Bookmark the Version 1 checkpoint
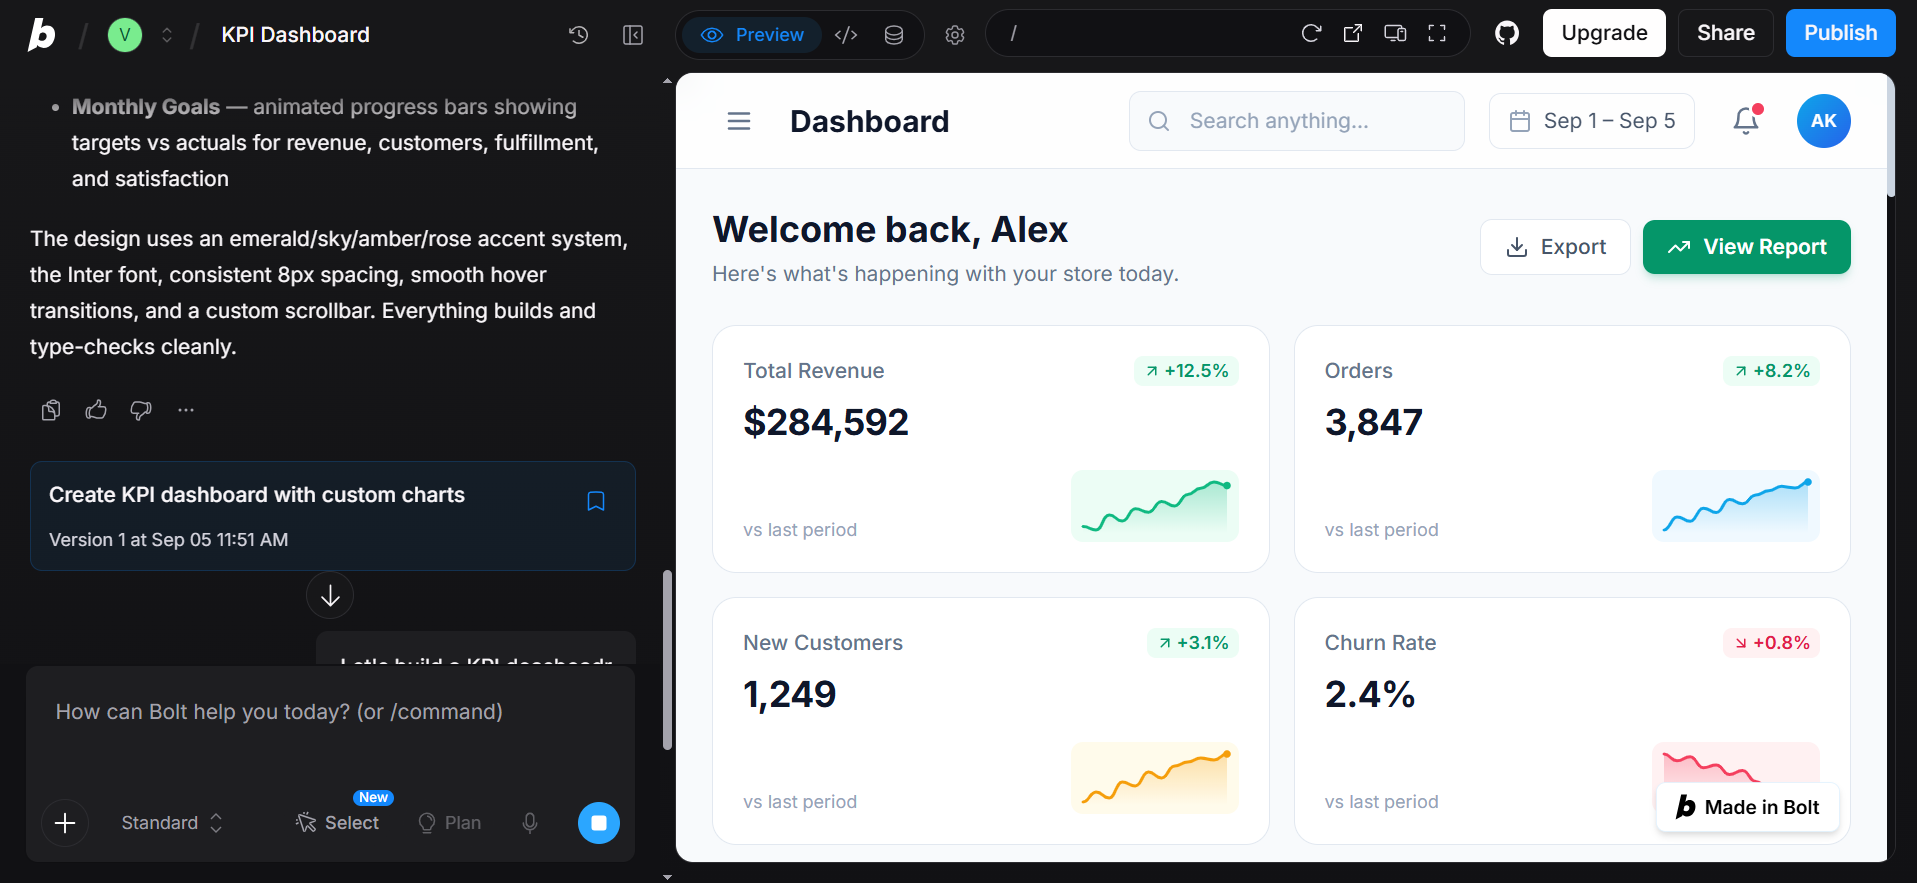The image size is (1917, 883). click(596, 501)
